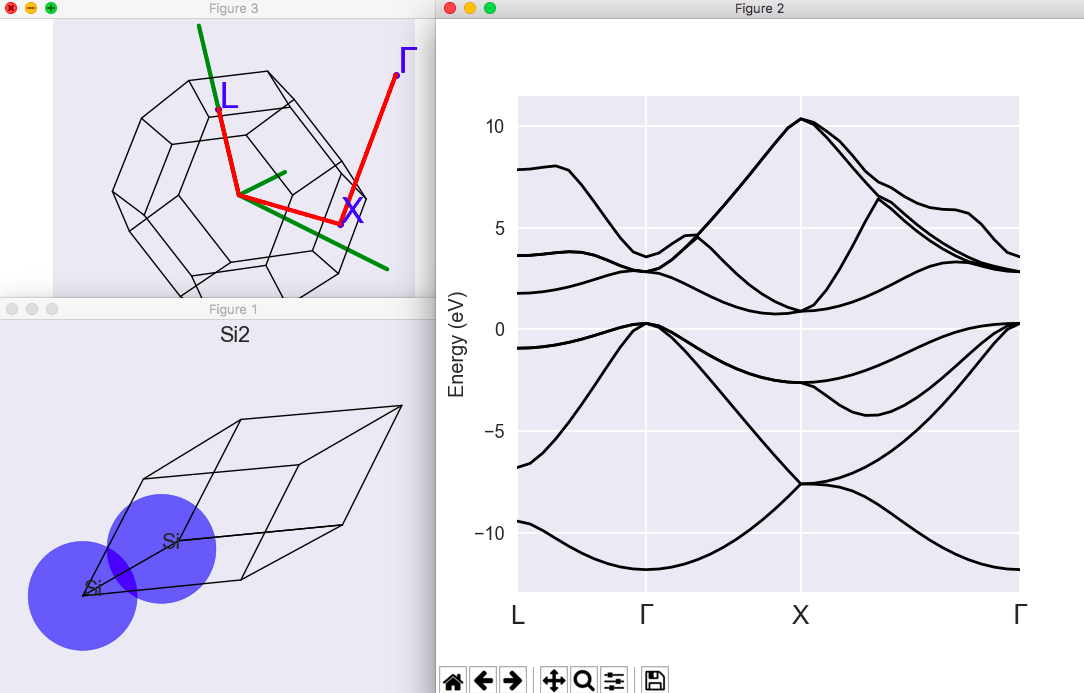Click the L tick label on band plot axis
The height and width of the screenshot is (693, 1084).
coord(518,615)
